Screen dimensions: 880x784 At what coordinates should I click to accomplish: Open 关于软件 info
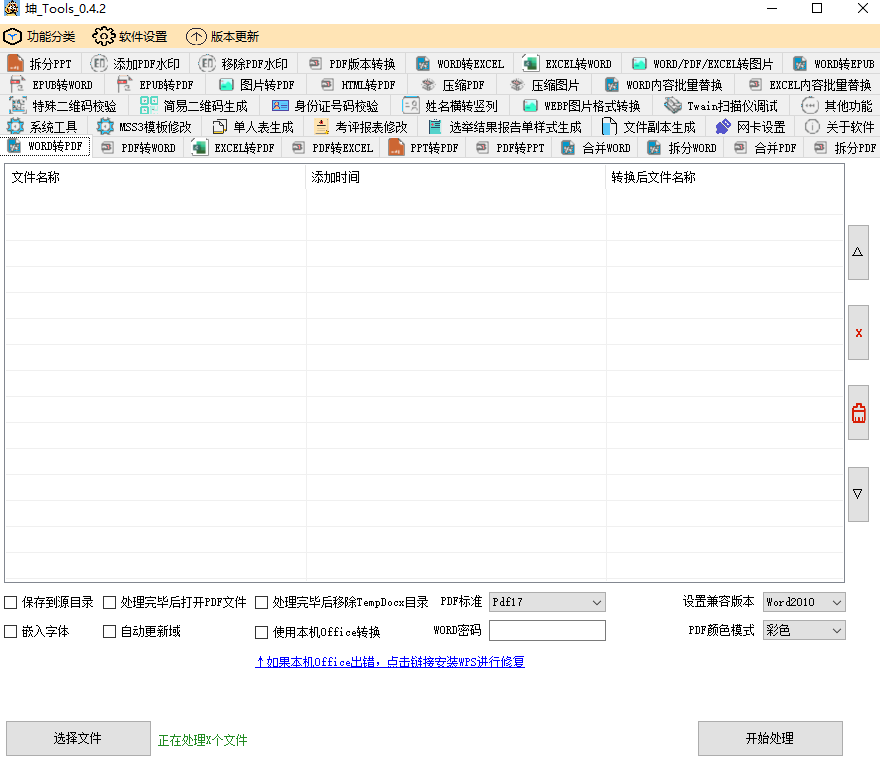coord(839,127)
